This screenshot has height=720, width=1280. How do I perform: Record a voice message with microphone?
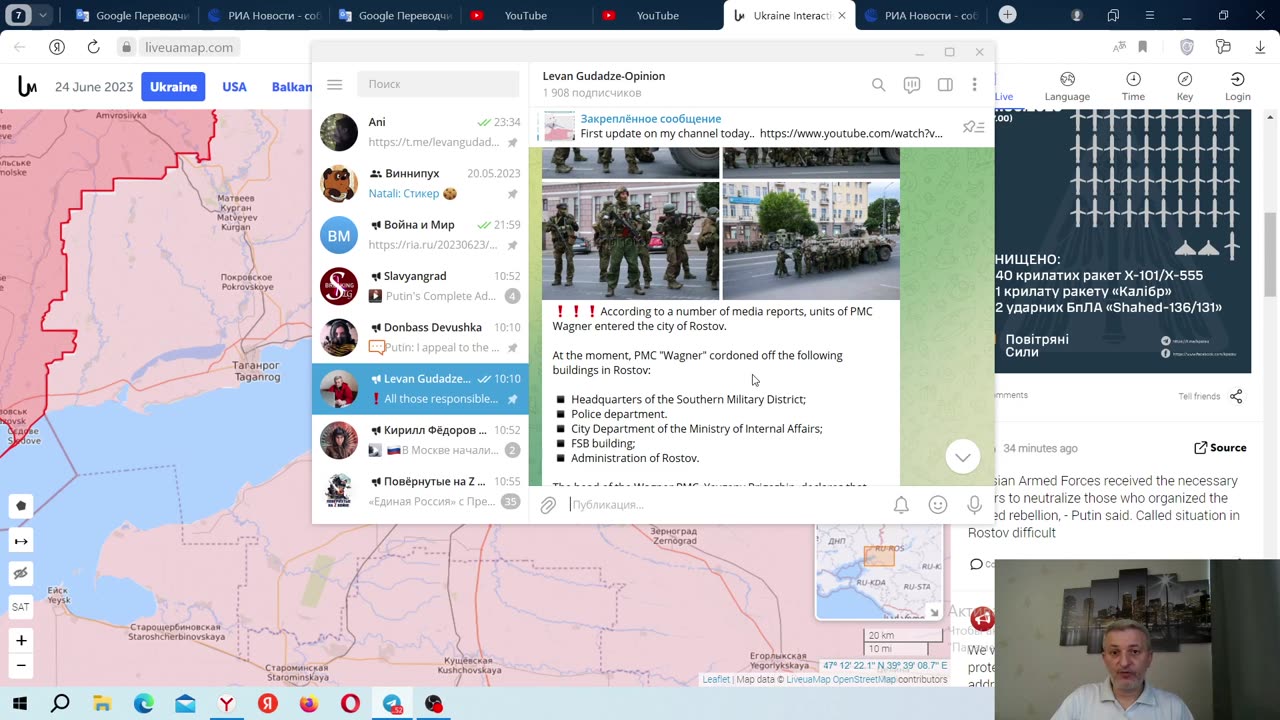[x=974, y=505]
